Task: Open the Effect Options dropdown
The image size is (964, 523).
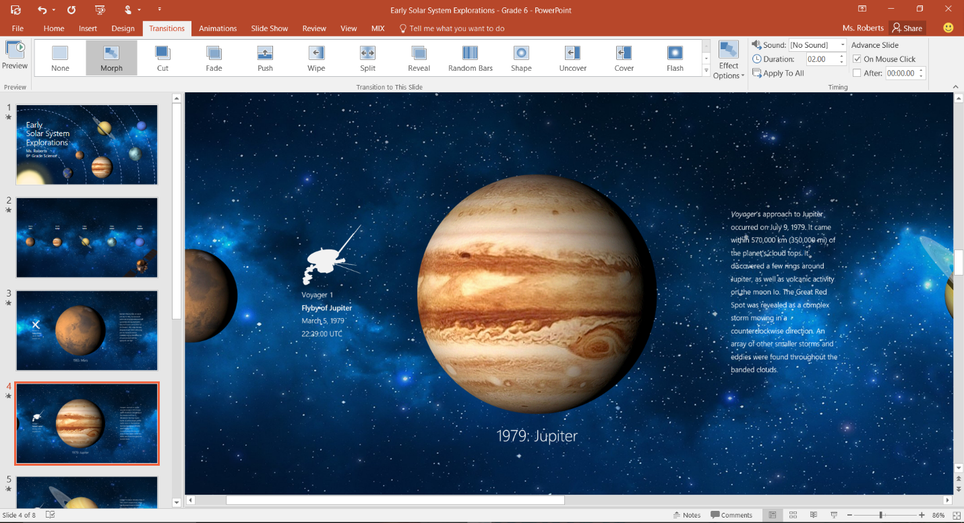Action: click(728, 62)
